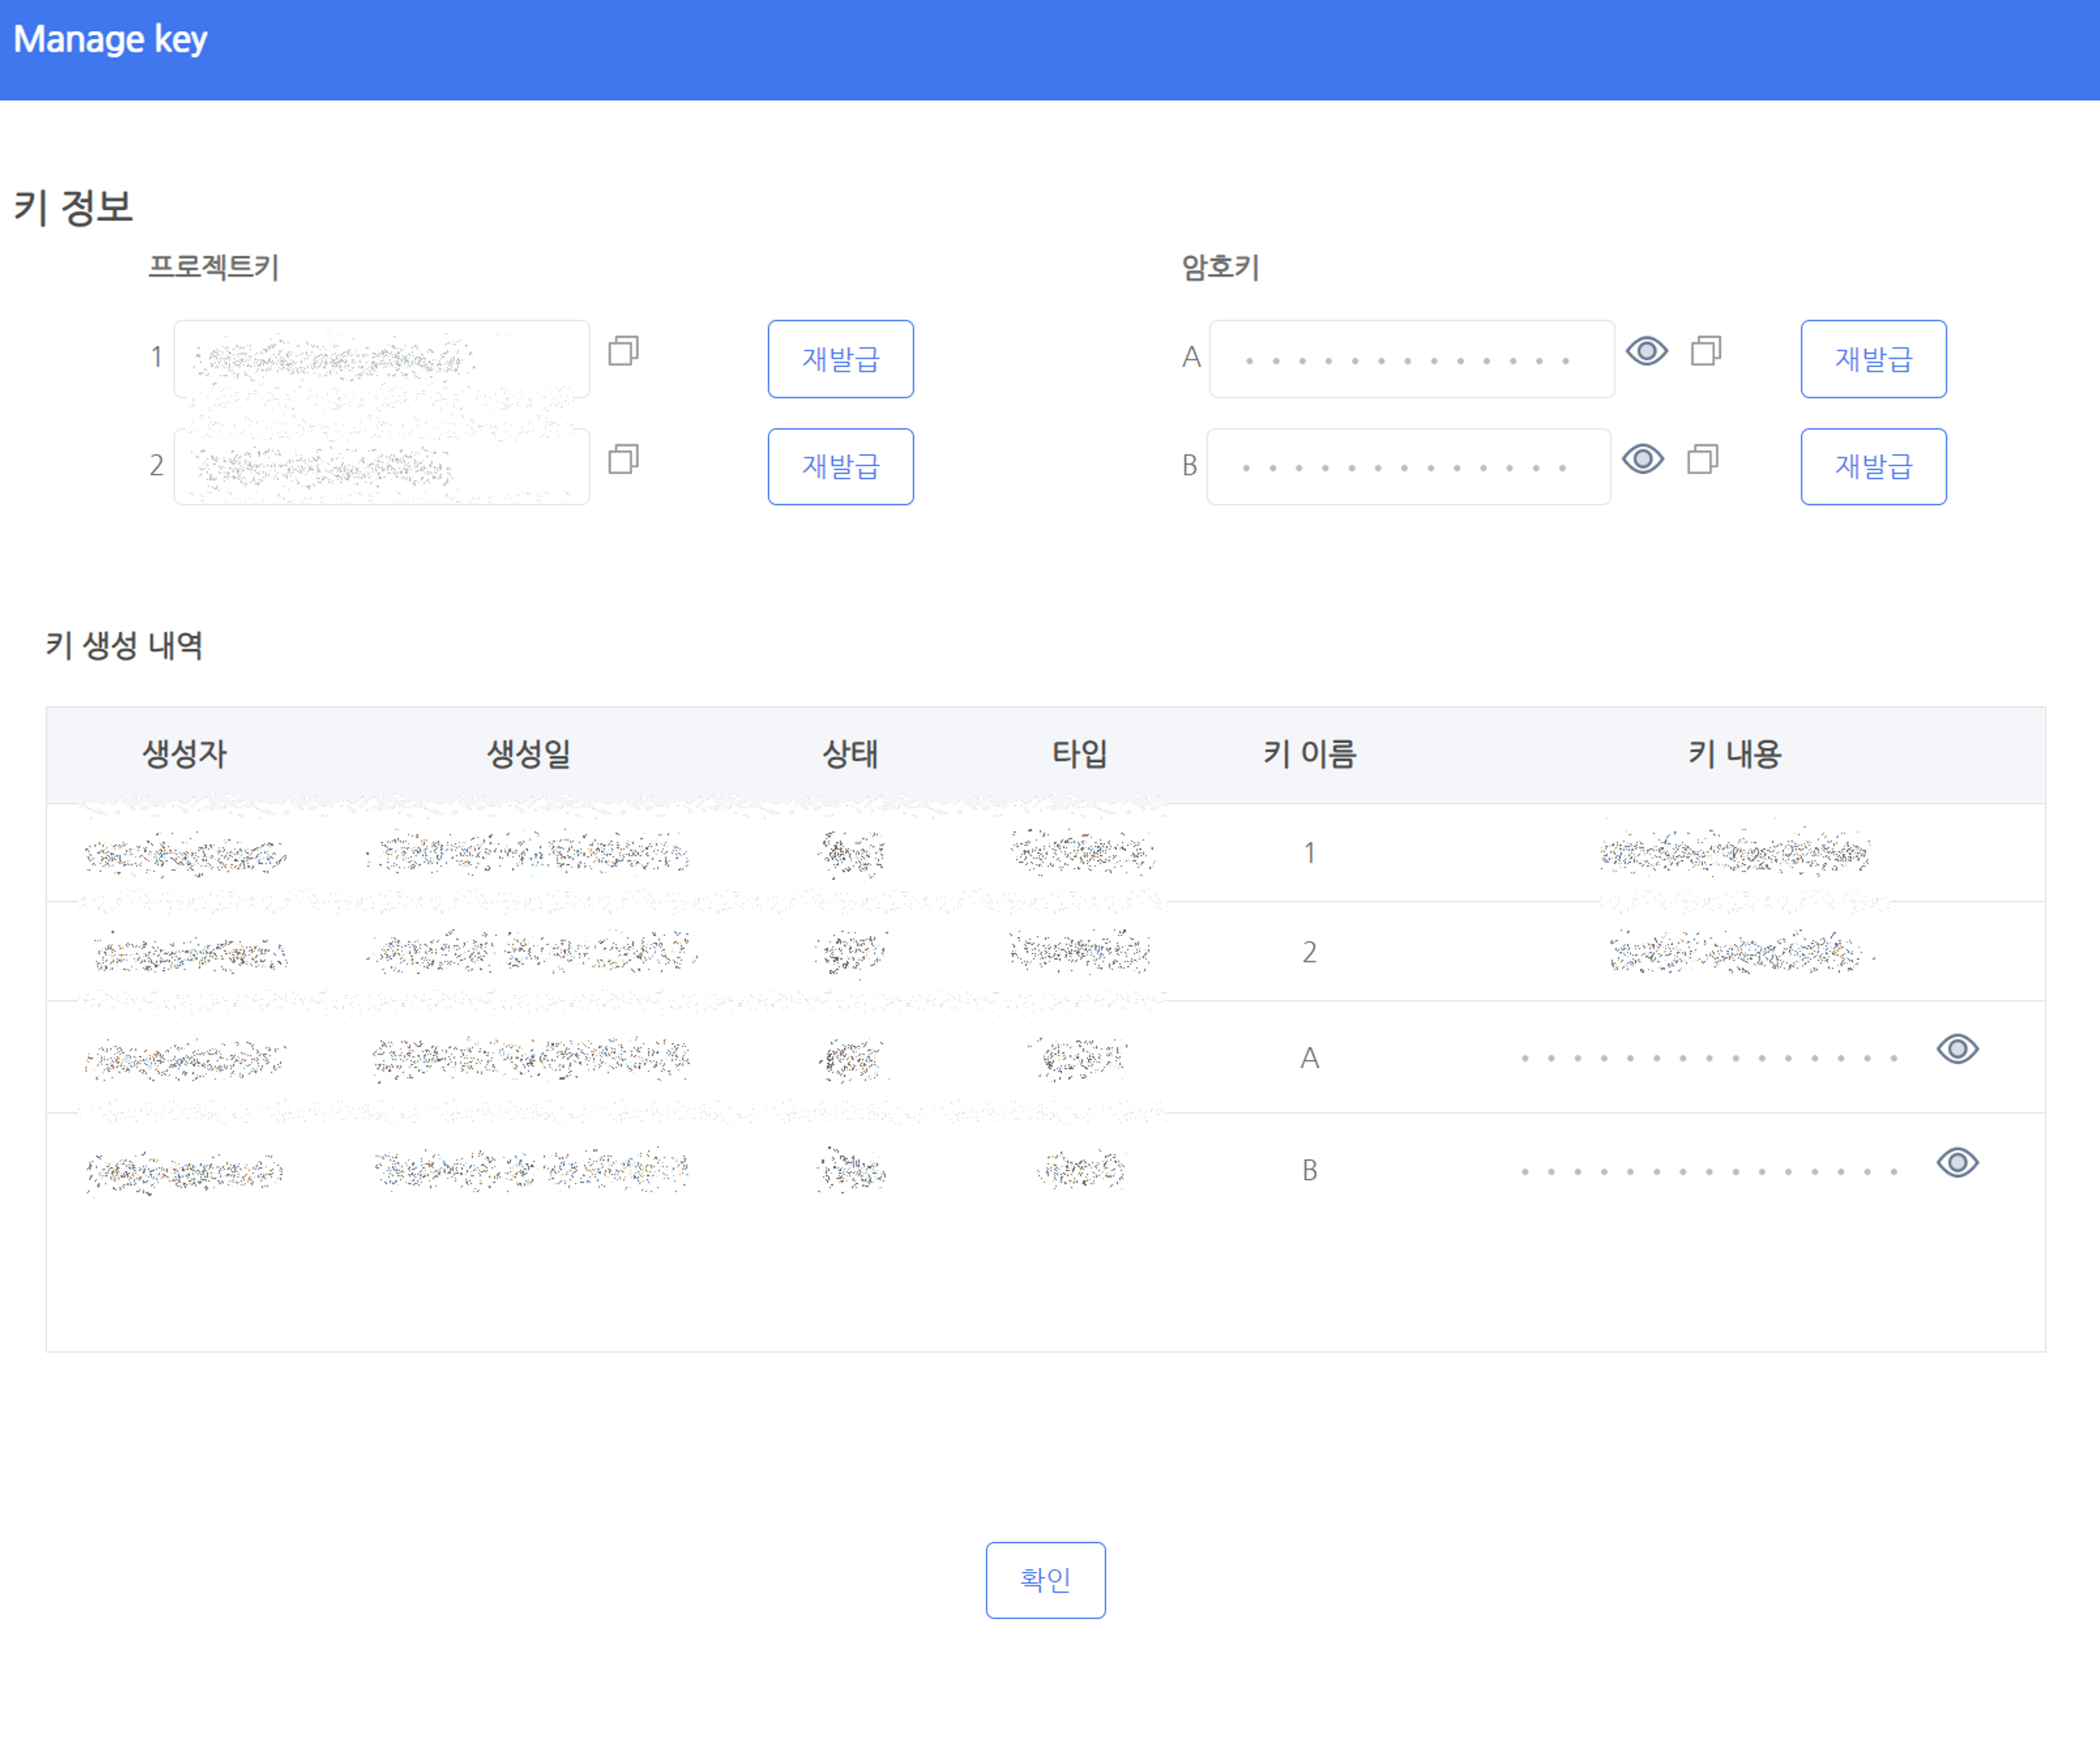The image size is (2100, 1743).
Task: Reissue project key 1 with 재발급
Action: pyautogui.click(x=840, y=359)
